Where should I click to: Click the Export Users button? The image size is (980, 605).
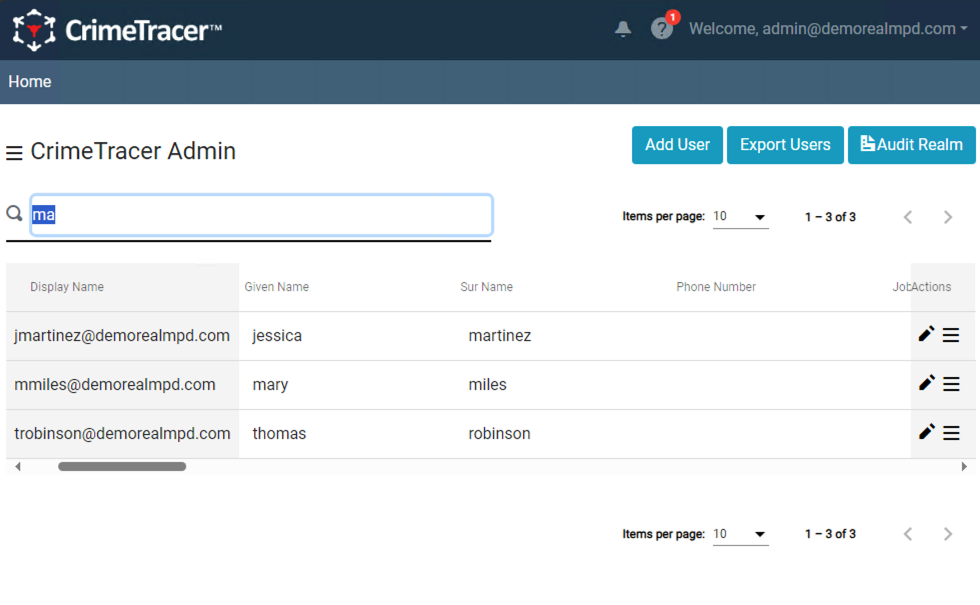(785, 145)
